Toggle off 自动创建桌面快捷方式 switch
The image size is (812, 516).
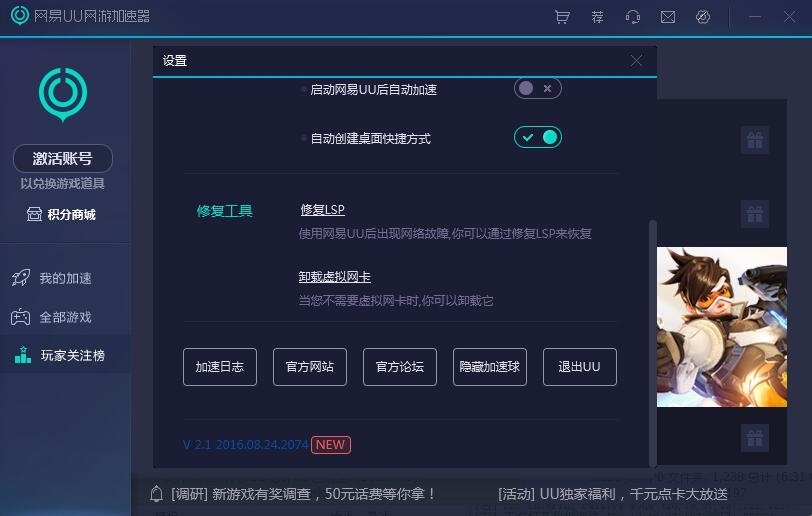[538, 137]
